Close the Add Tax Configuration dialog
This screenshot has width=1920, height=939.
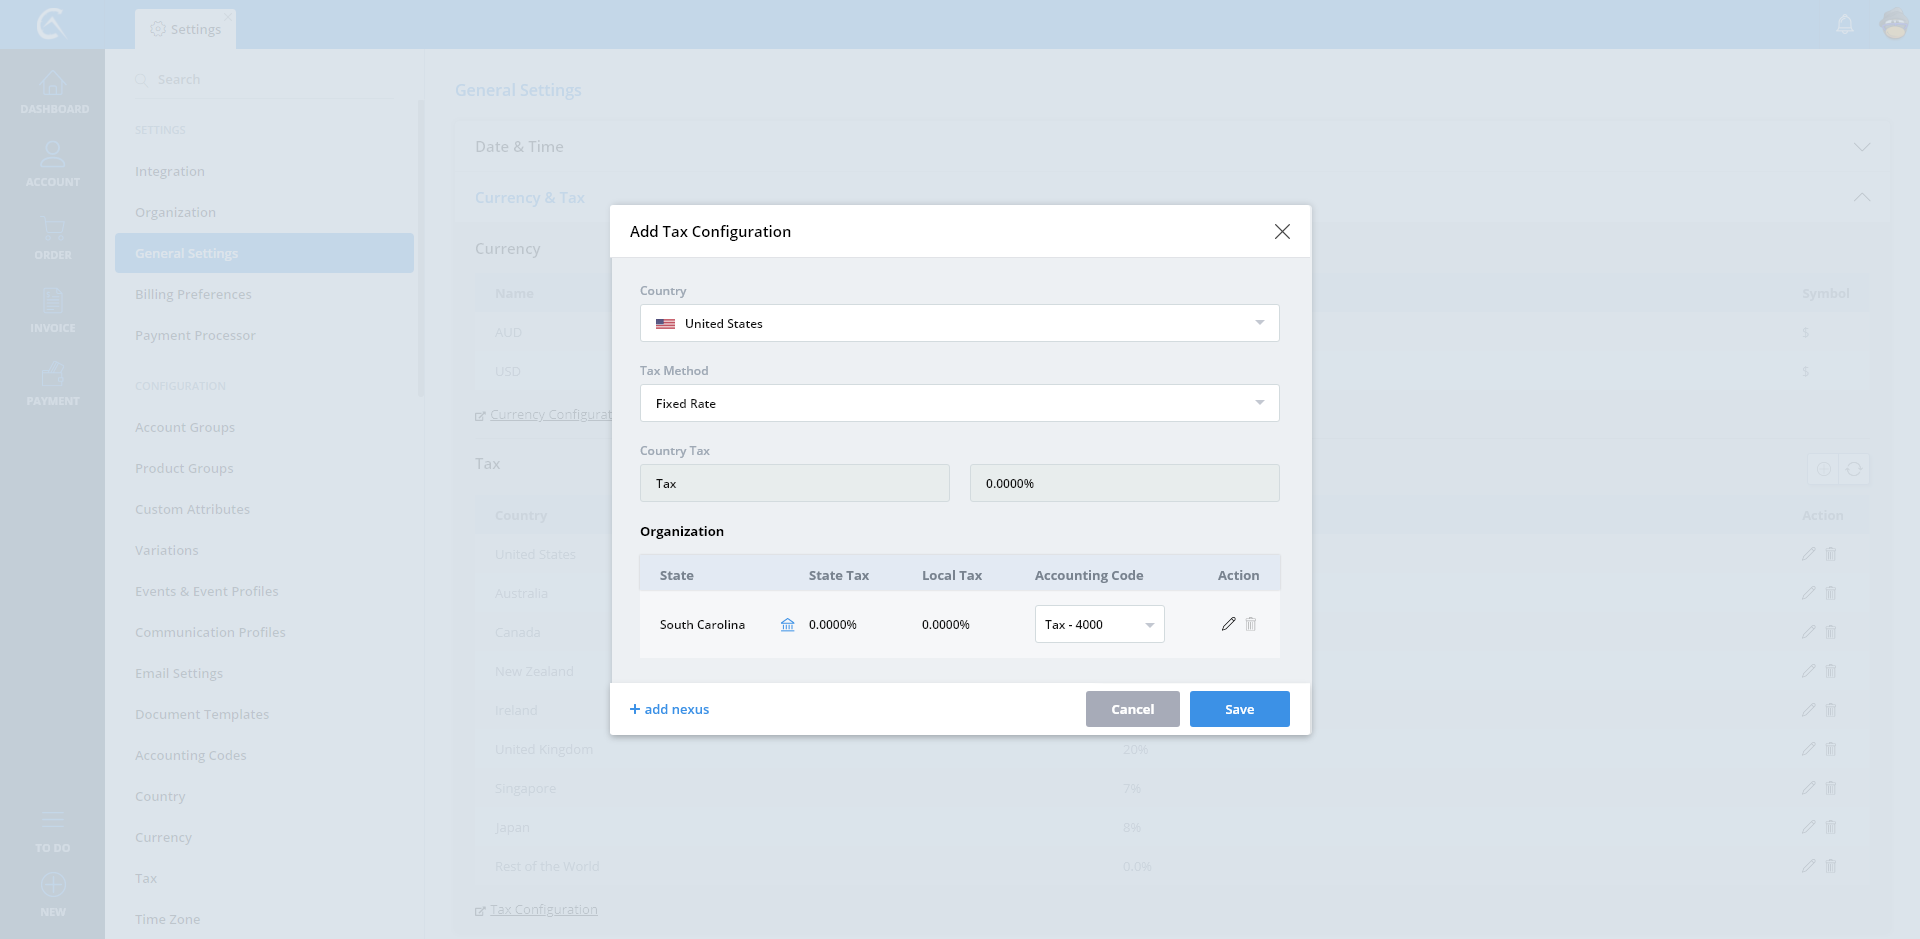tap(1282, 232)
